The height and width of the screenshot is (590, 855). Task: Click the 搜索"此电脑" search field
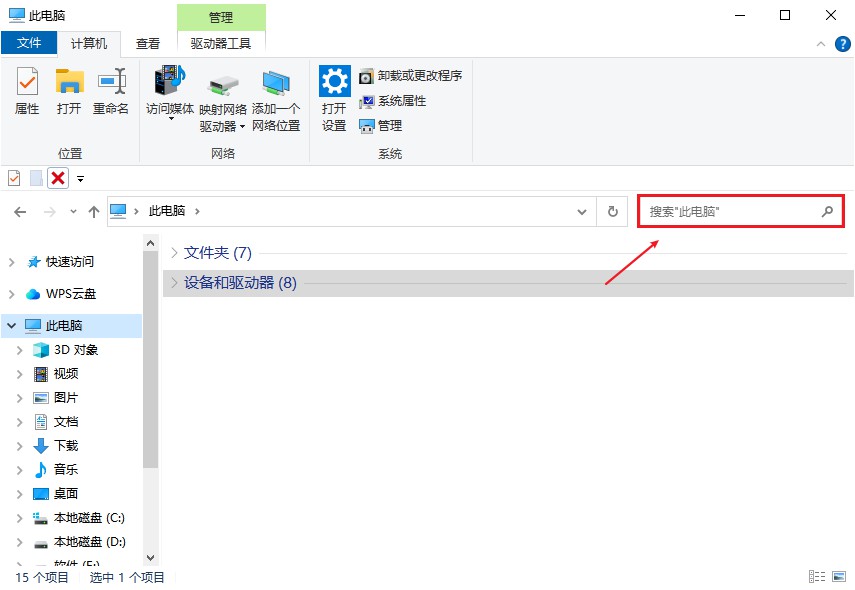tap(741, 212)
